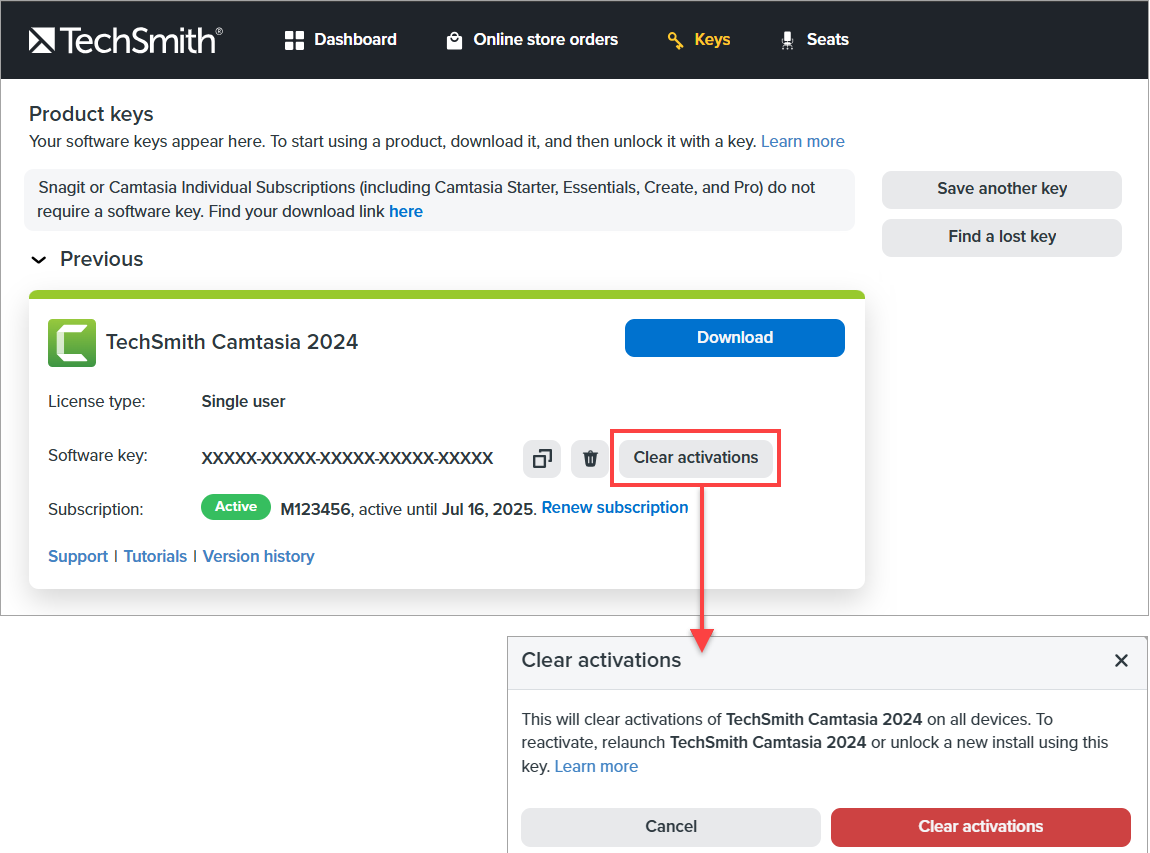Click Save another key button
Viewport: 1150px width, 853px height.
[1001, 189]
